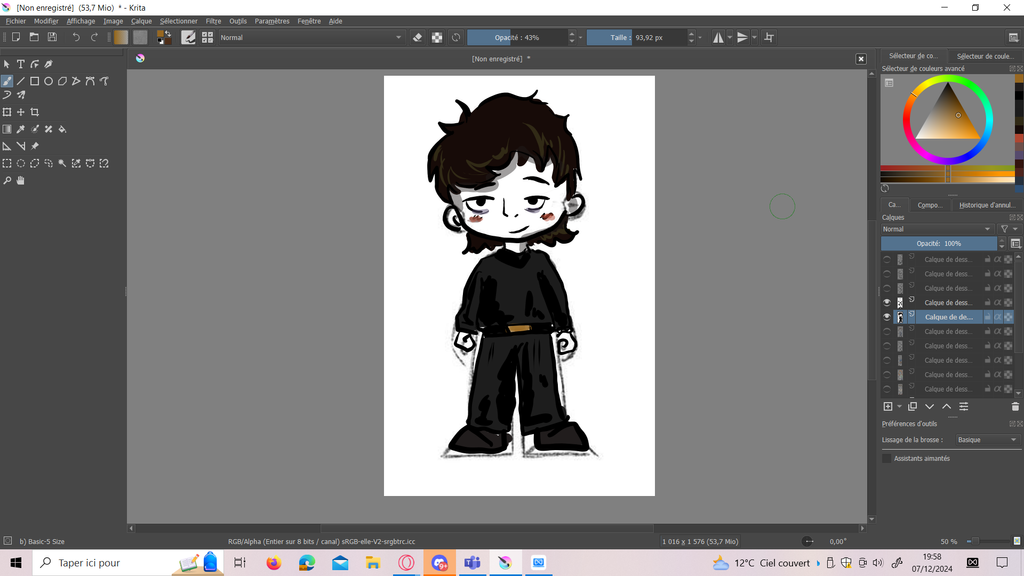Toggle the preserve alpha checkerboard button
This screenshot has width=1024, height=576.
[437, 37]
